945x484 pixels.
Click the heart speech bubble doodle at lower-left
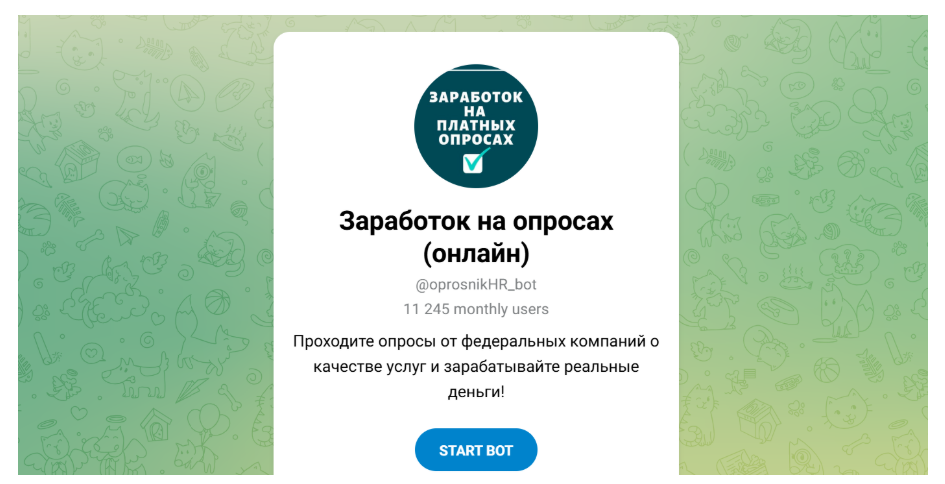92,351
